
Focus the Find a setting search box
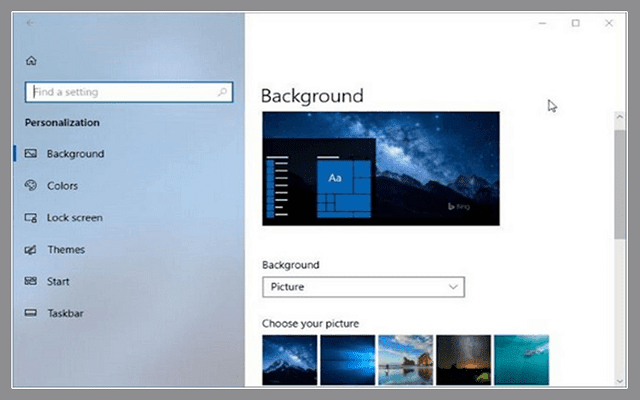120,92
